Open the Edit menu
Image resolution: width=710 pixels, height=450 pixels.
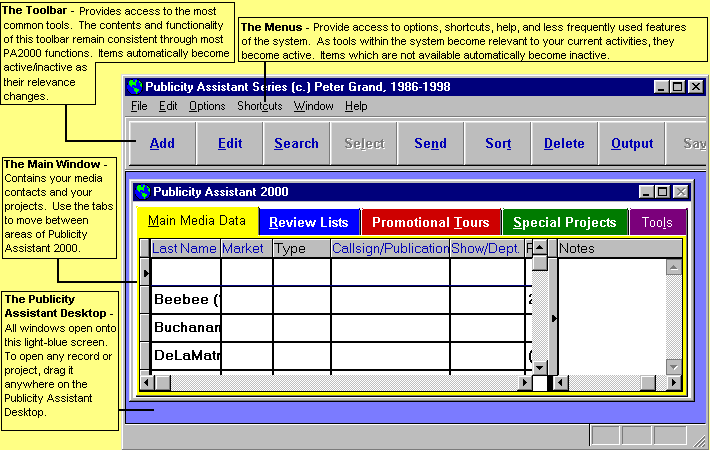coord(168,106)
